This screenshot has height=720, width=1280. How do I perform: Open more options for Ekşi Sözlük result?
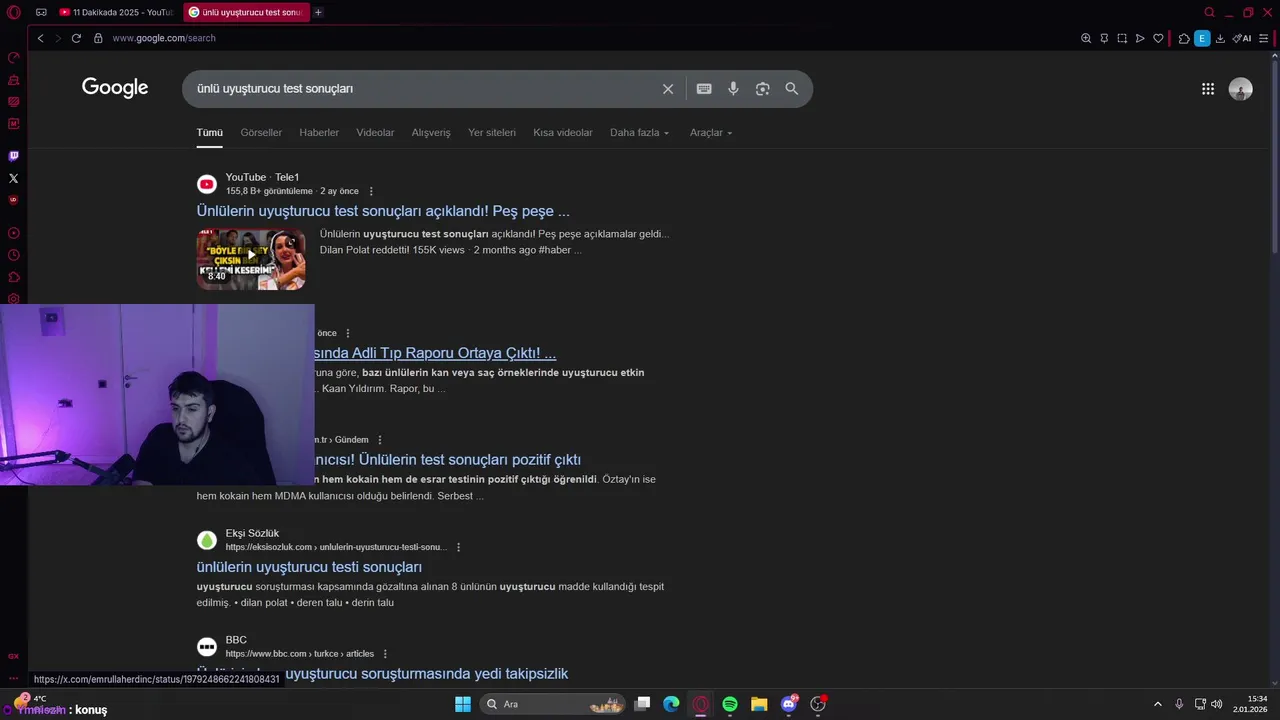tap(458, 547)
